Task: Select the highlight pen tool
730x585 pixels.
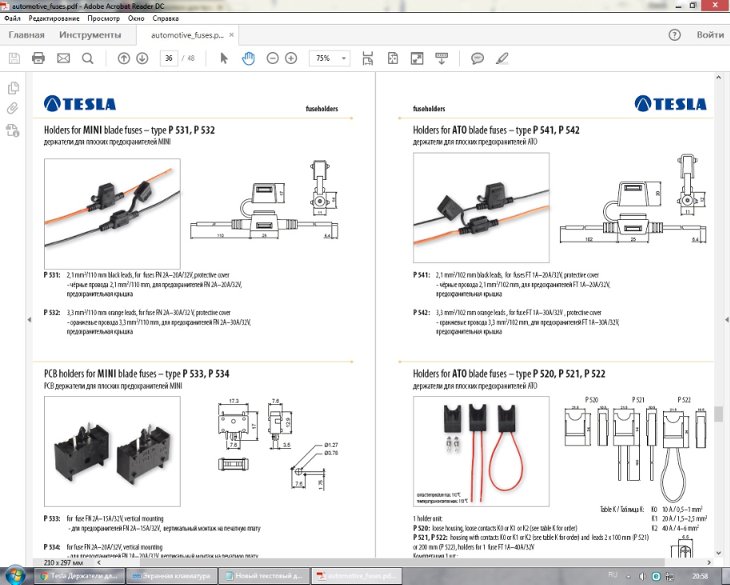Action: 502,58
